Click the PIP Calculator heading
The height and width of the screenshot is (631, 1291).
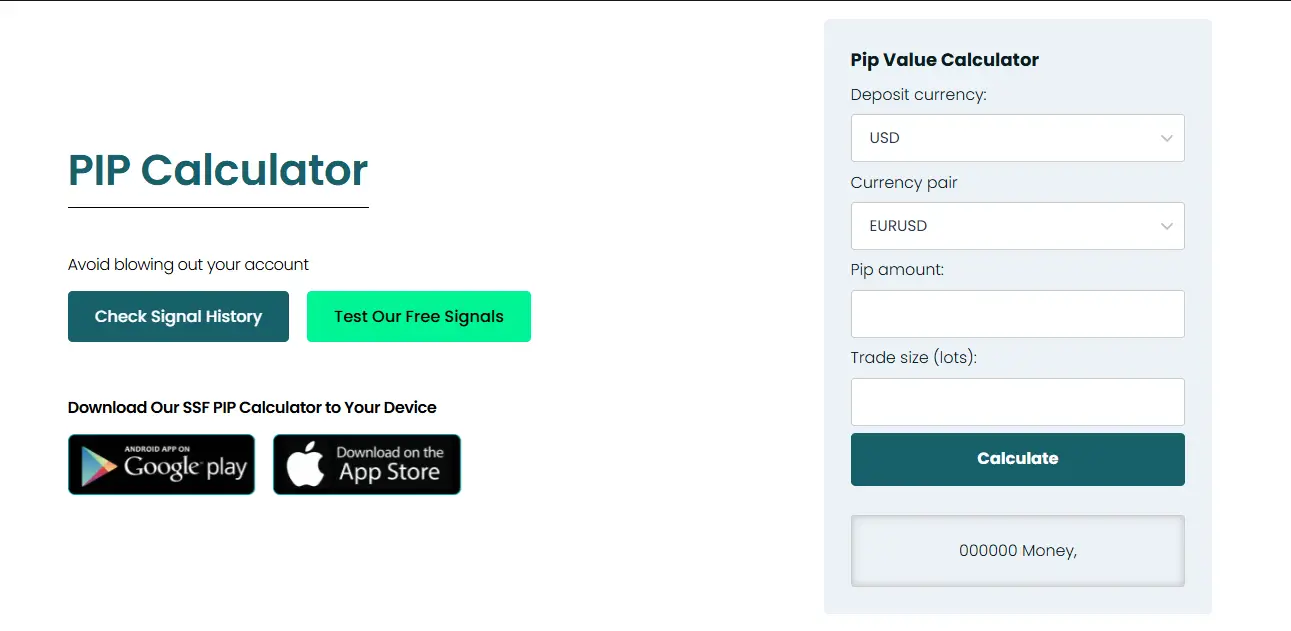point(217,170)
